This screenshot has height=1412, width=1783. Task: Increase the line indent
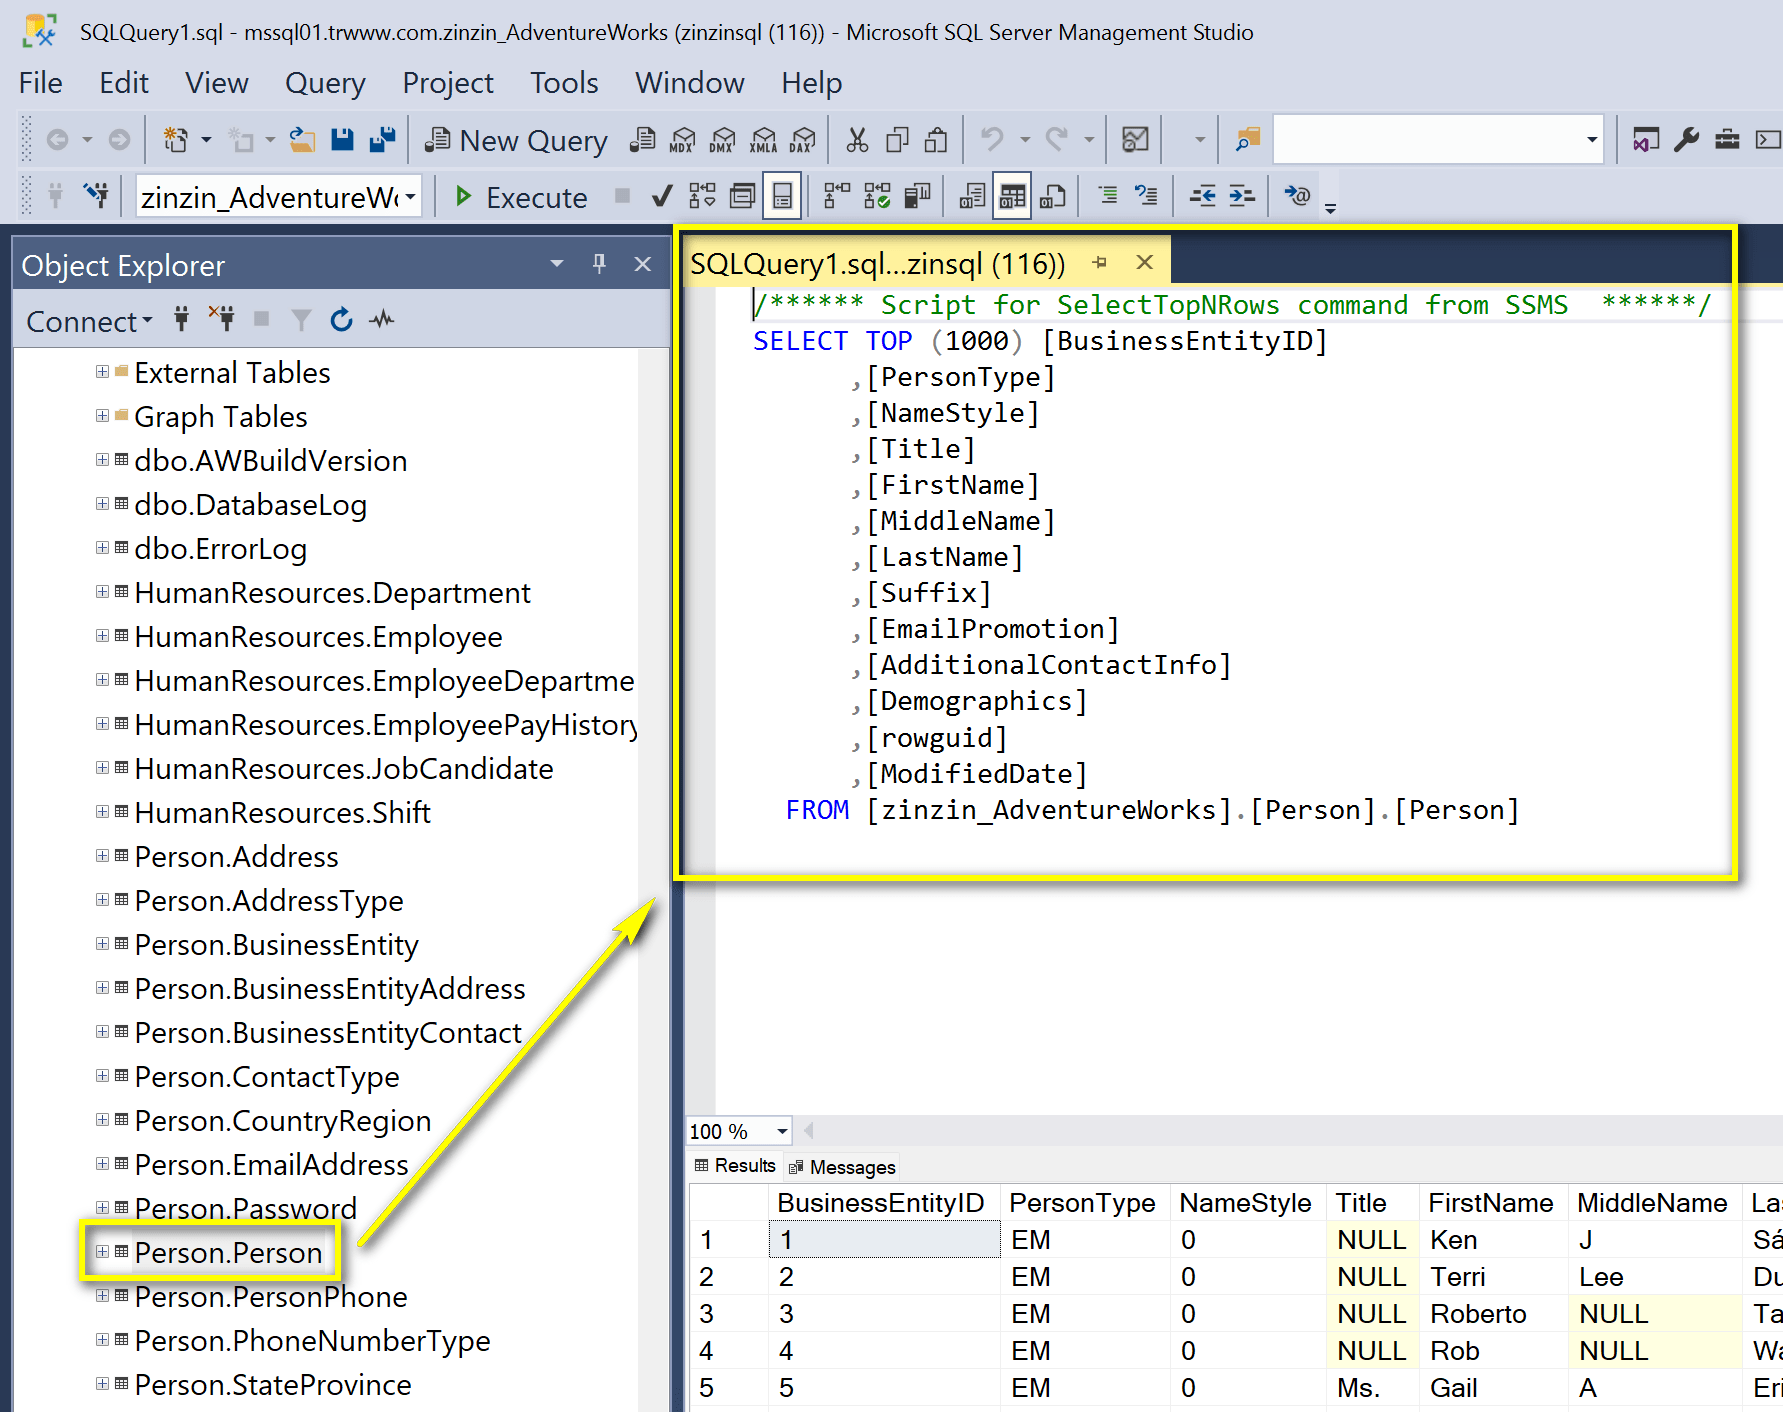pyautogui.click(x=1241, y=196)
